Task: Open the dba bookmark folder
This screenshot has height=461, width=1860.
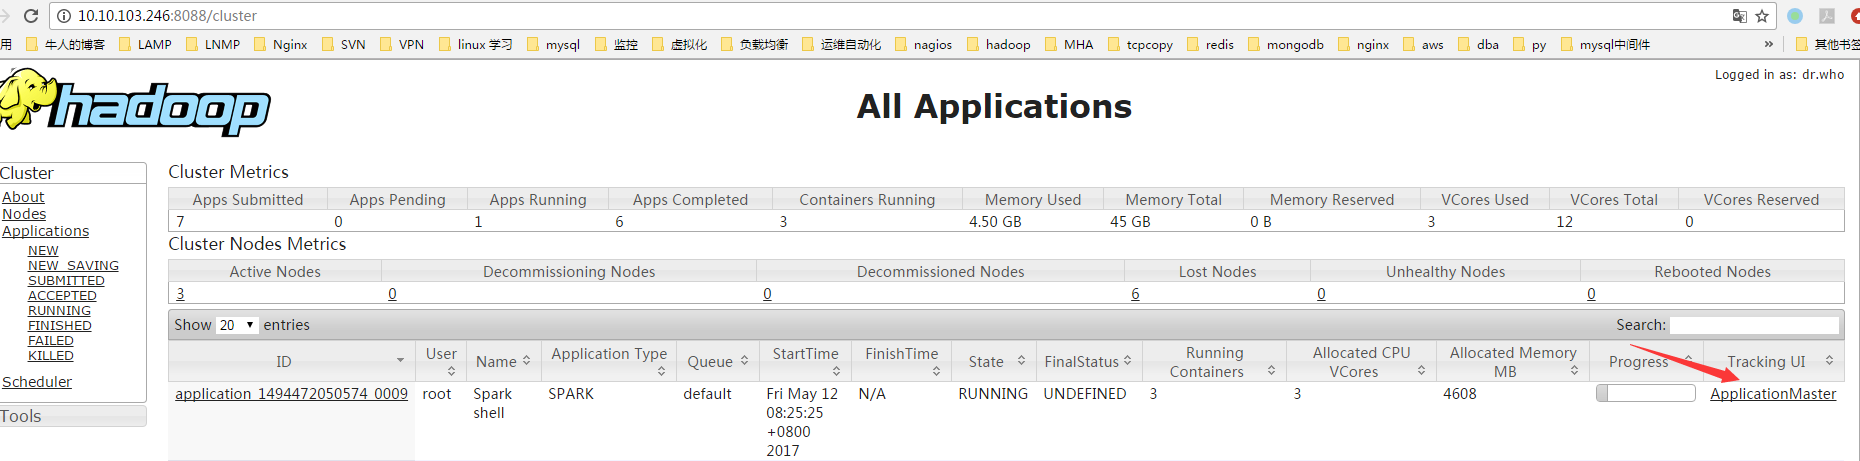Action: pyautogui.click(x=1478, y=44)
